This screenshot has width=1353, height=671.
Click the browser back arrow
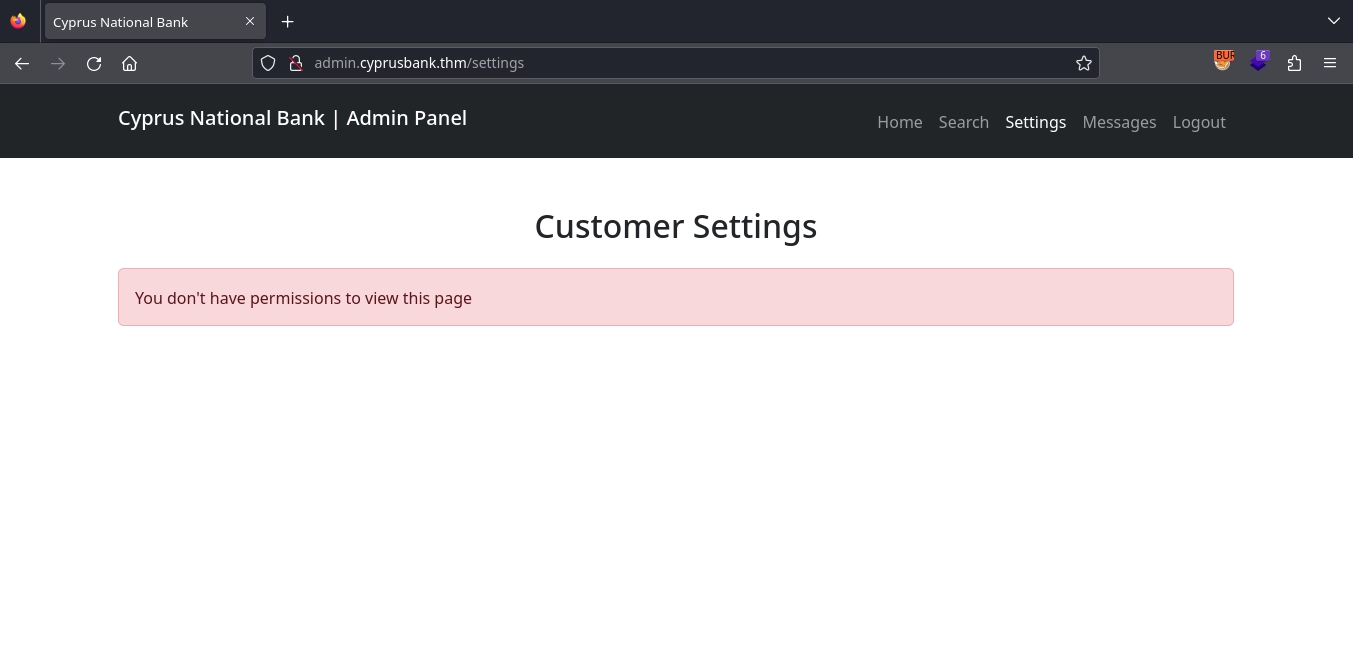[22, 63]
